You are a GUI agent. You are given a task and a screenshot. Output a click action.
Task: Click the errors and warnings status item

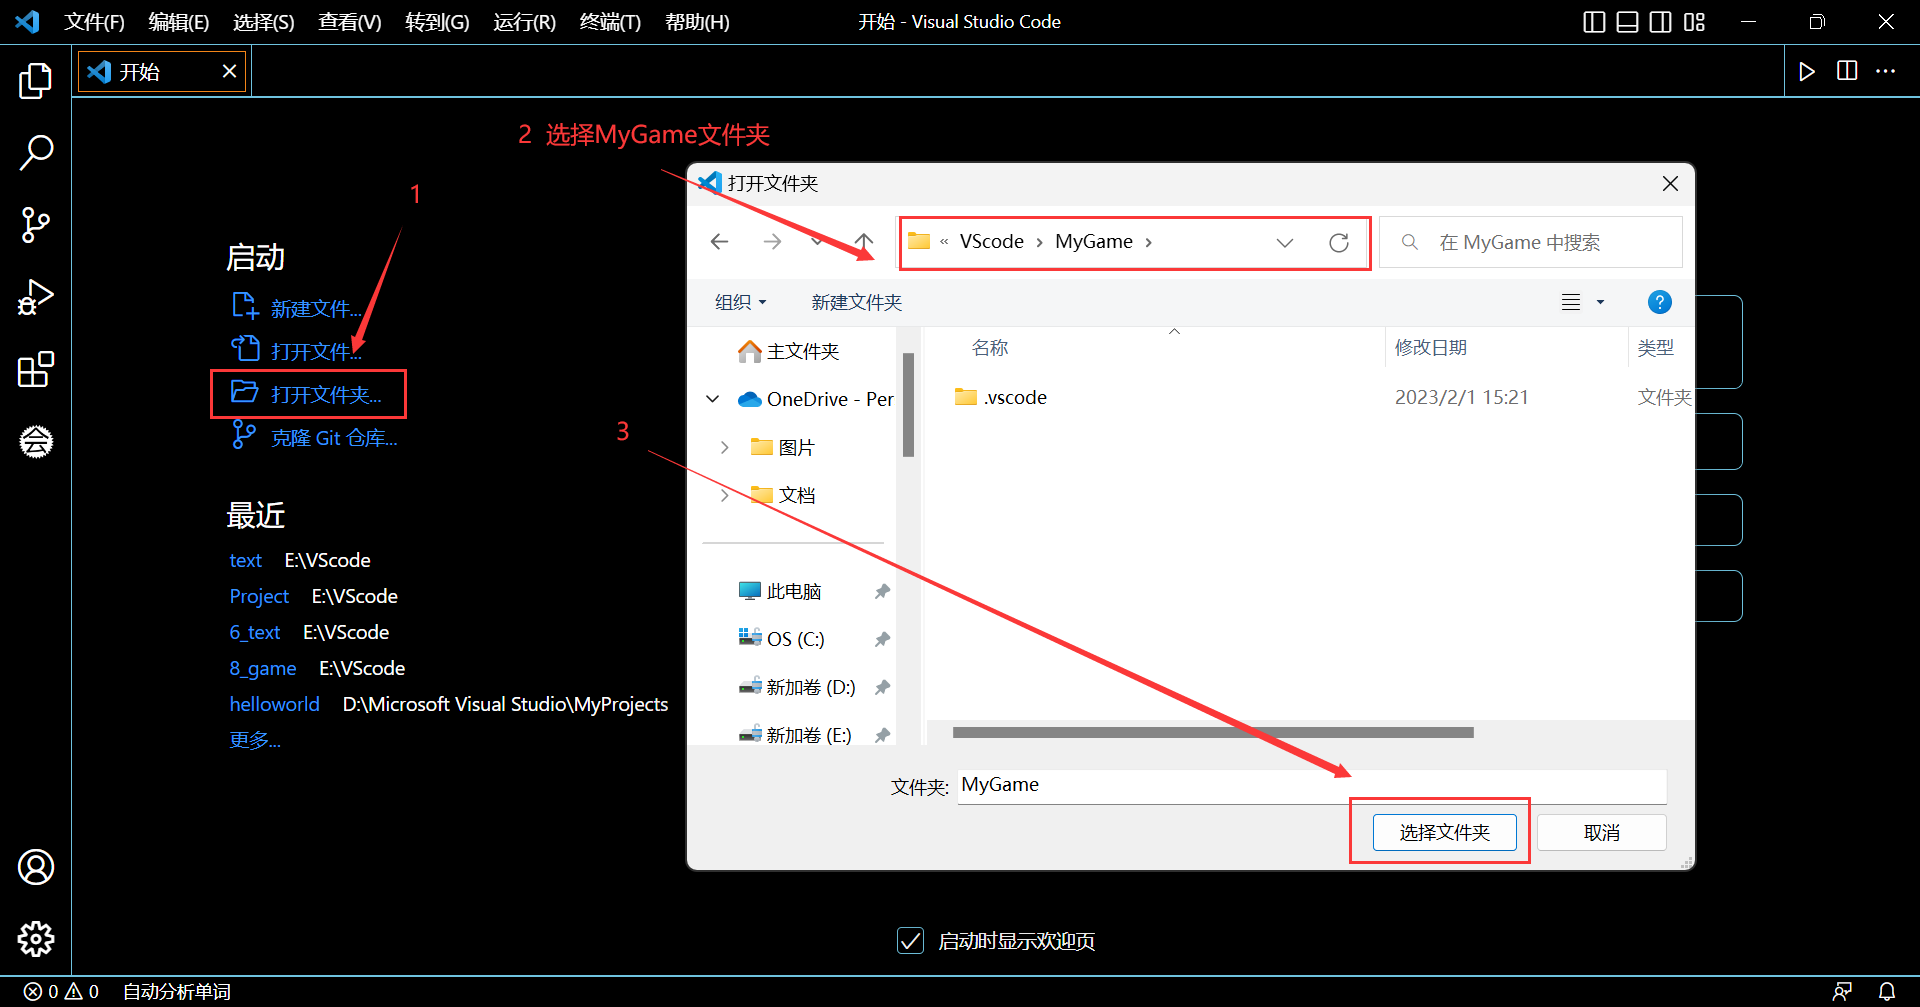pos(62,992)
